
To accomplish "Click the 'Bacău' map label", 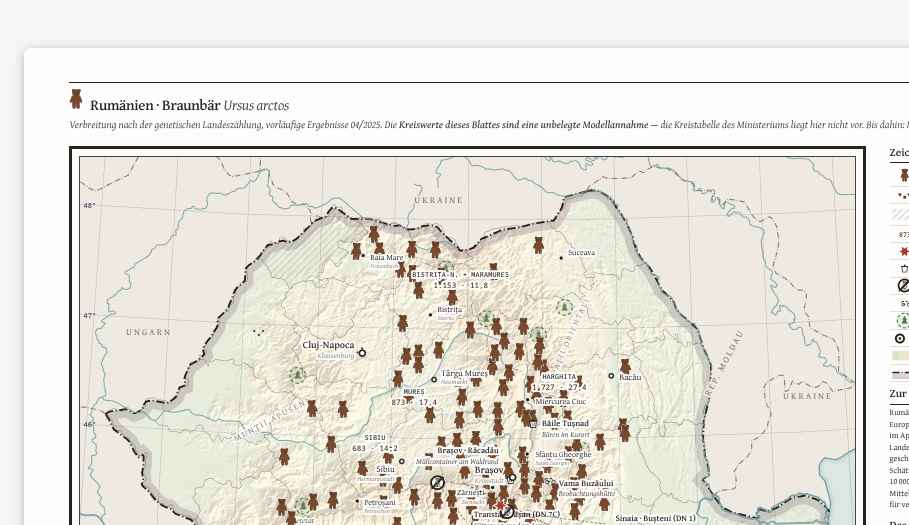I will point(630,377).
